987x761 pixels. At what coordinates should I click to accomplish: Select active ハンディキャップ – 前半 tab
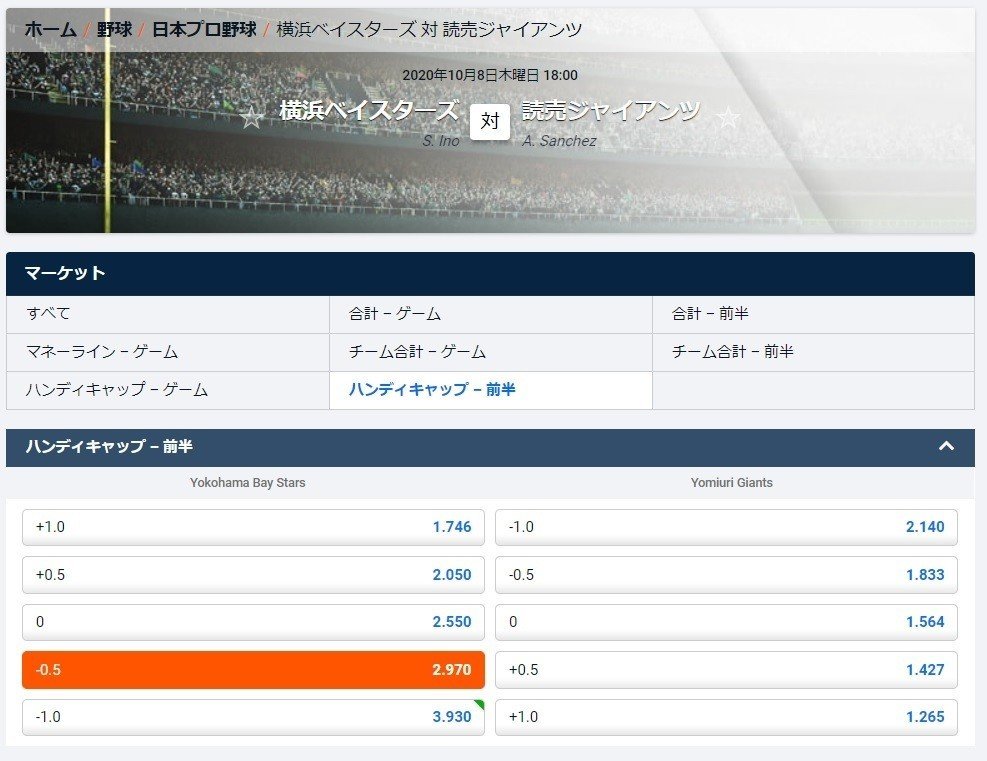tap(490, 390)
